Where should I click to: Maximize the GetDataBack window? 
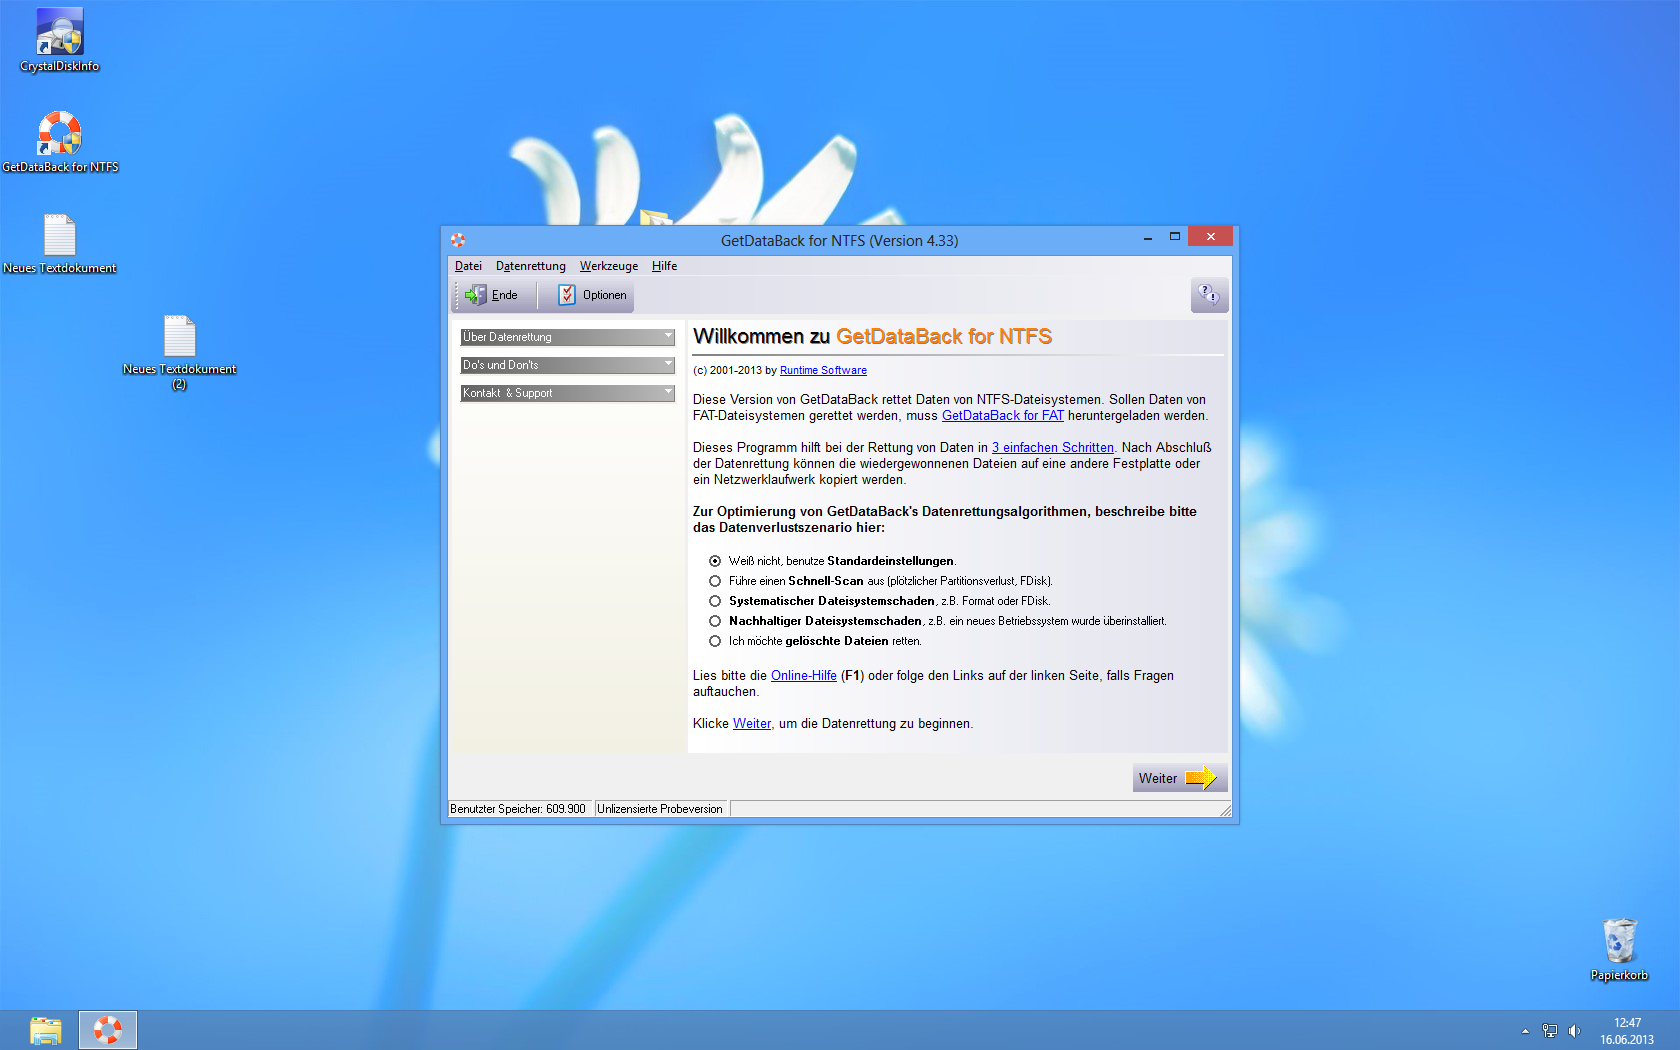click(1175, 237)
